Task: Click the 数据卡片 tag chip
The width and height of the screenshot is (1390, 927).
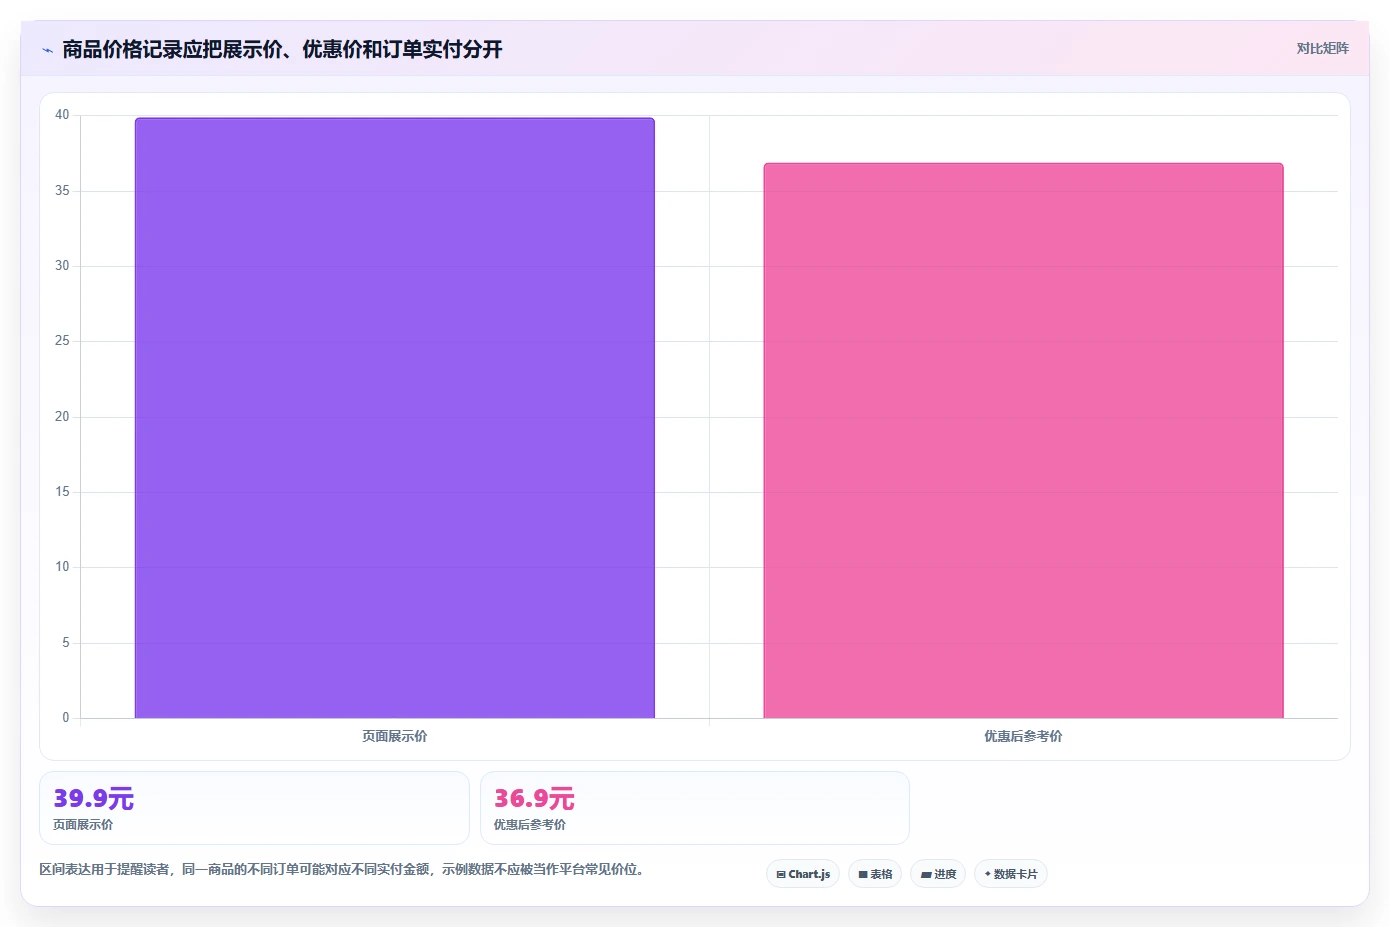Action: pyautogui.click(x=1011, y=874)
